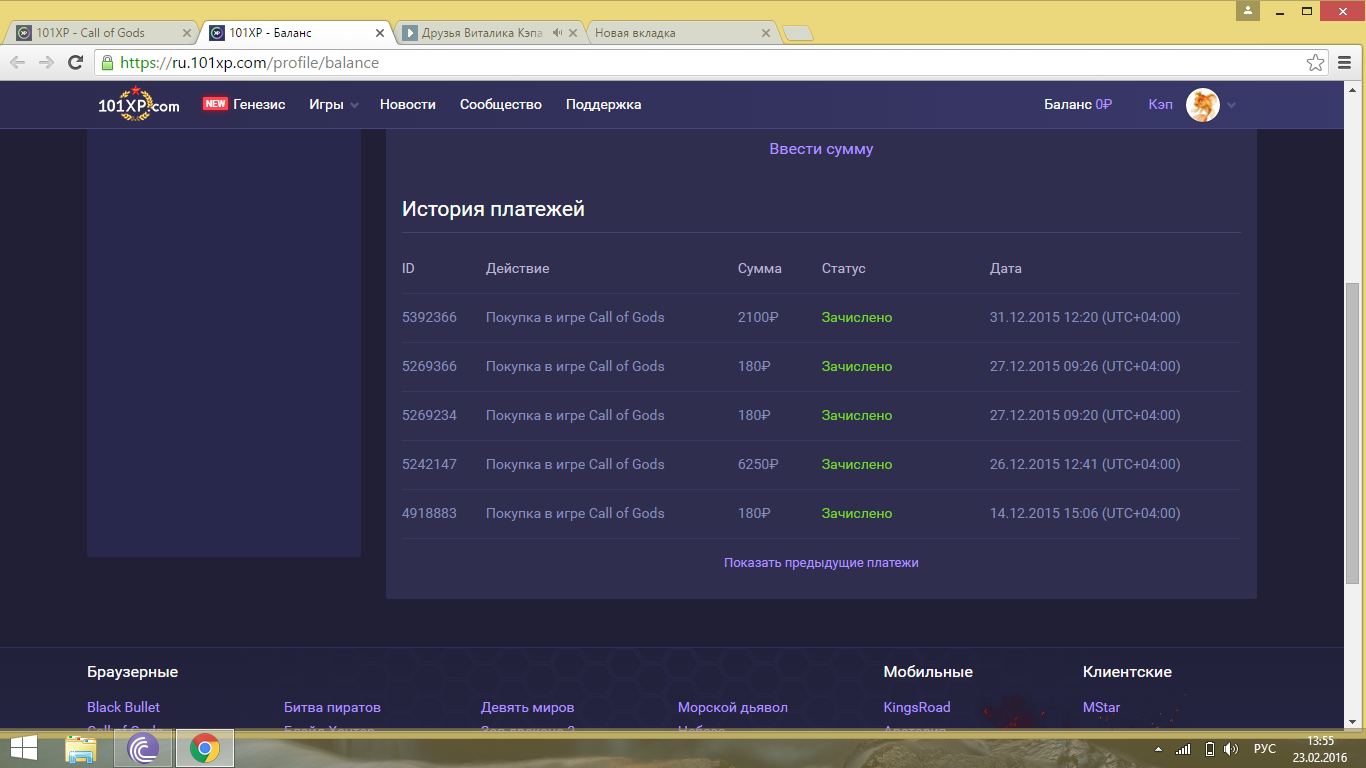Screen dimensions: 1366x768
Task: Click Показать предыдущие платежи
Action: point(821,563)
